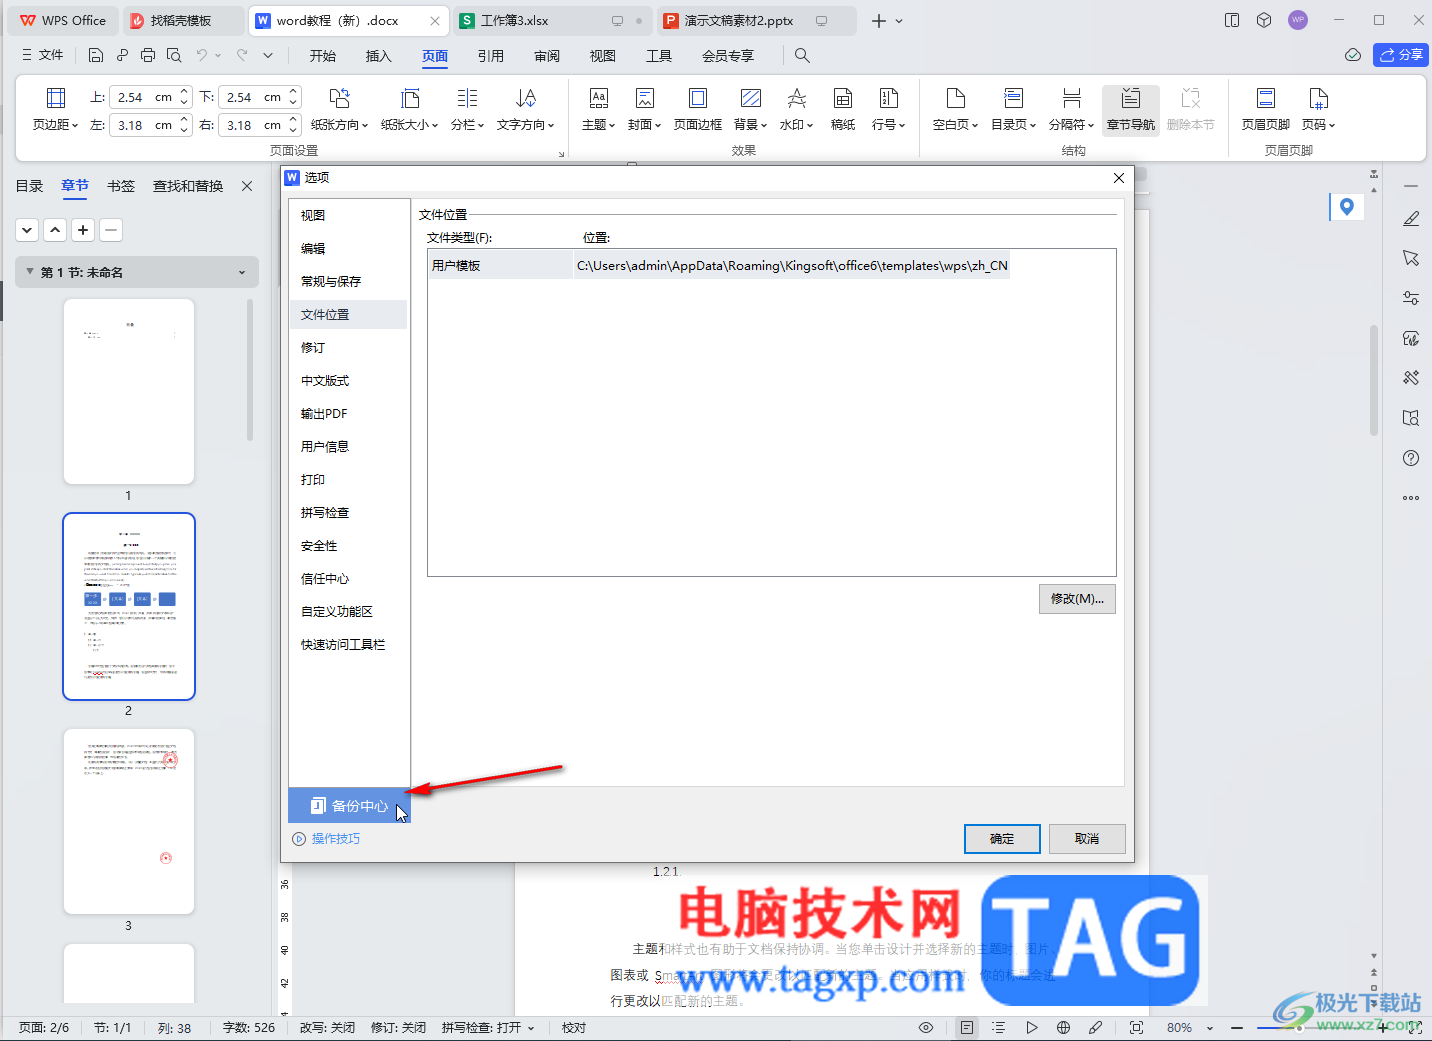Screen dimensions: 1432x1041
Task: Select 视图 in options dialog list
Action: coord(348,215)
